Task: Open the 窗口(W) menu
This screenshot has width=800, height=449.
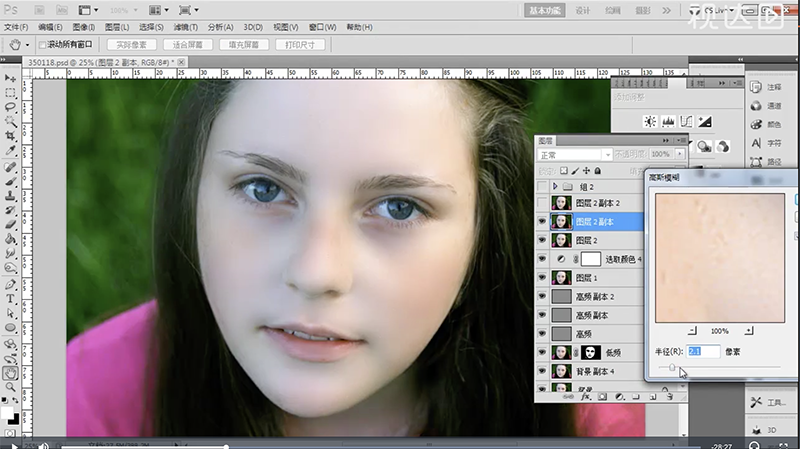Action: click(322, 28)
